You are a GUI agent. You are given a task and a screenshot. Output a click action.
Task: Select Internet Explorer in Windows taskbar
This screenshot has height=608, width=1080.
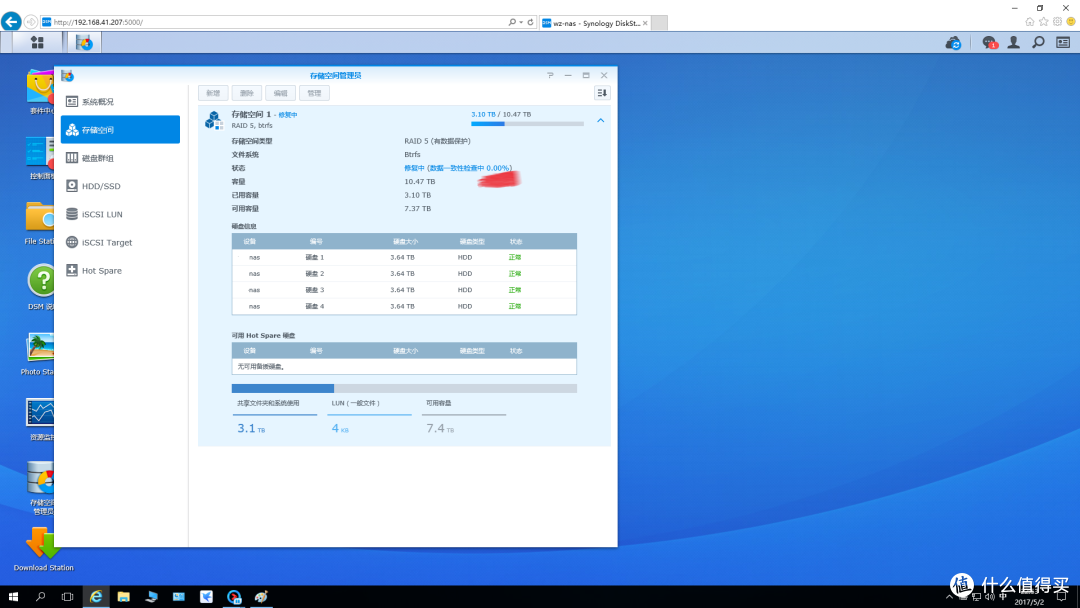coord(96,597)
